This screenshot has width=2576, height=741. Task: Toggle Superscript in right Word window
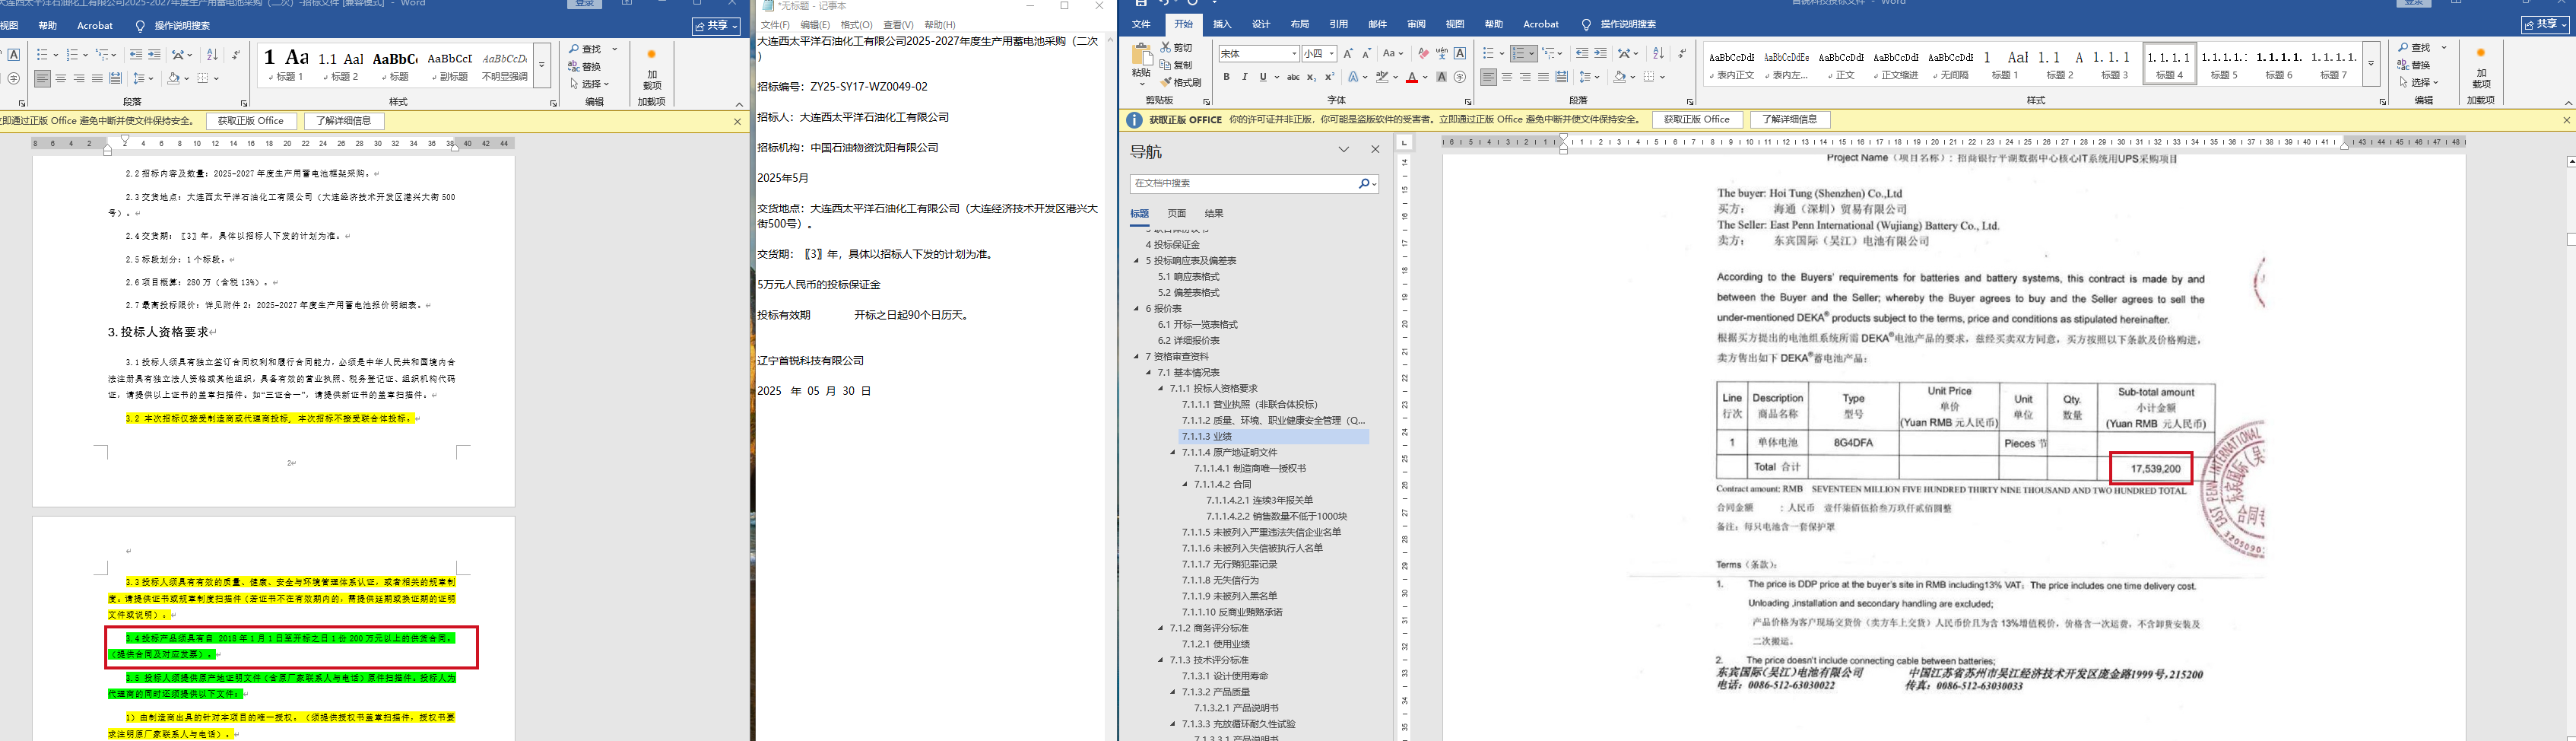click(1329, 77)
